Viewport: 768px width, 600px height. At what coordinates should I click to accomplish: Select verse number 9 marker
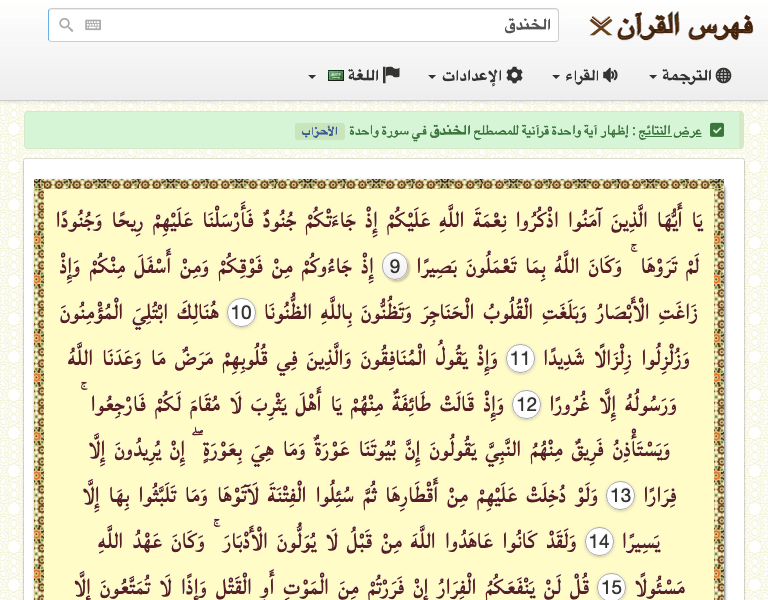[x=395, y=267]
